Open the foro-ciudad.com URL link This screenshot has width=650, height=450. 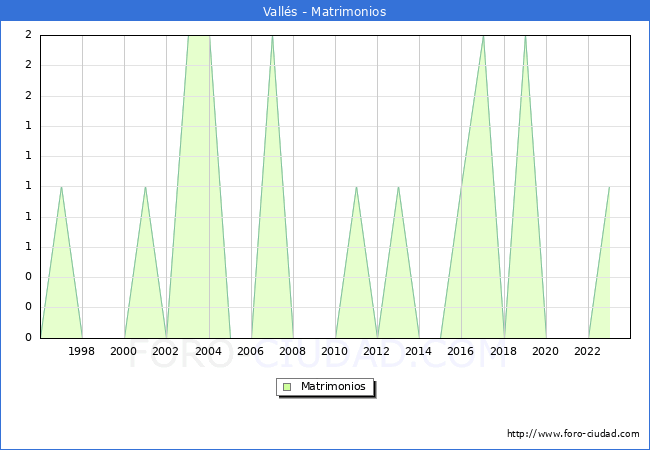[x=573, y=434]
